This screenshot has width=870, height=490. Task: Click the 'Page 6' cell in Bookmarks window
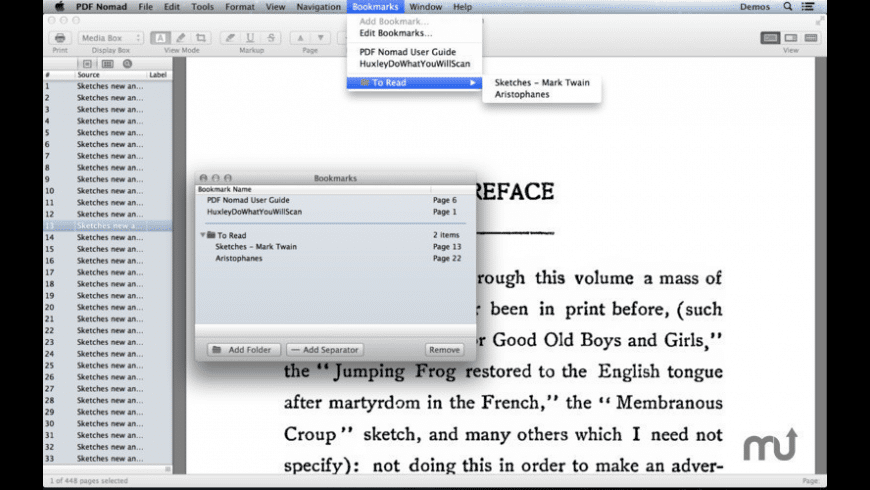point(444,200)
